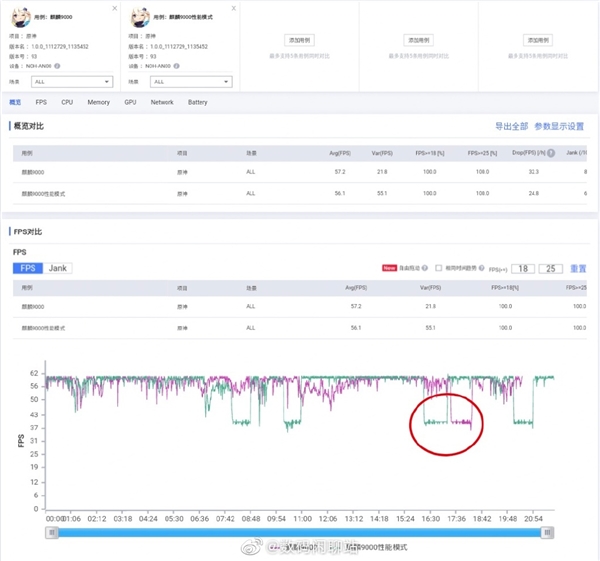The width and height of the screenshot is (600, 561).
Task: Enable the 相同时间趋势 checkbox
Action: [438, 268]
